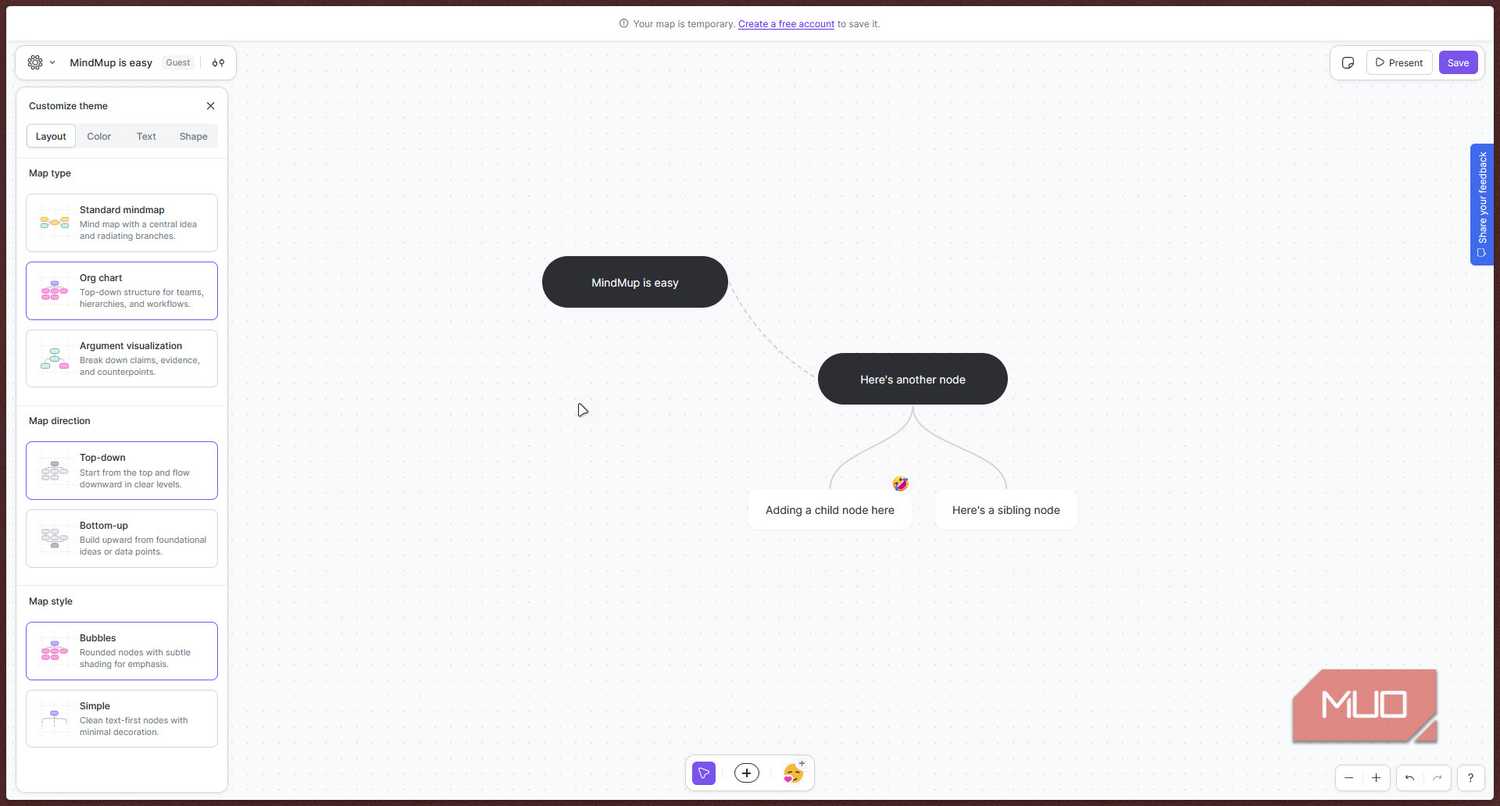Click the Org chart thumbnail icon
Viewport: 1500px width, 806px height.
pyautogui.click(x=54, y=290)
